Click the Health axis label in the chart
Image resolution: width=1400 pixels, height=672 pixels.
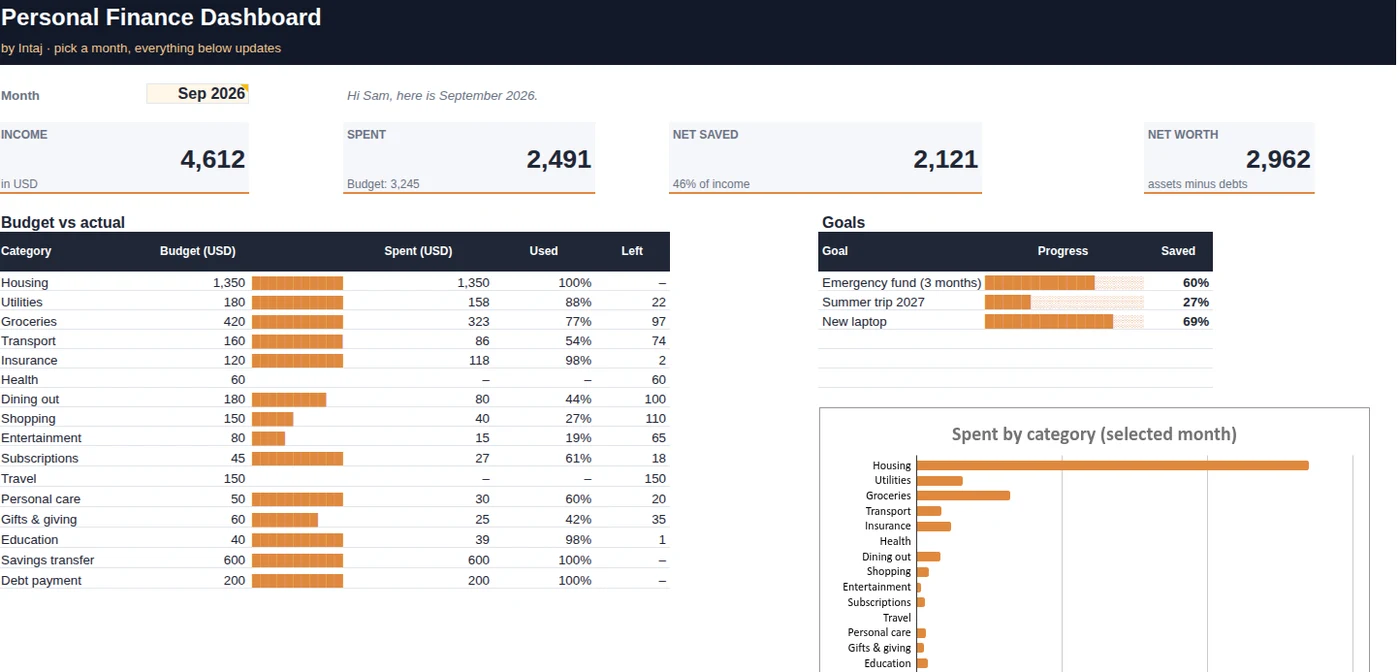pyautogui.click(x=895, y=541)
